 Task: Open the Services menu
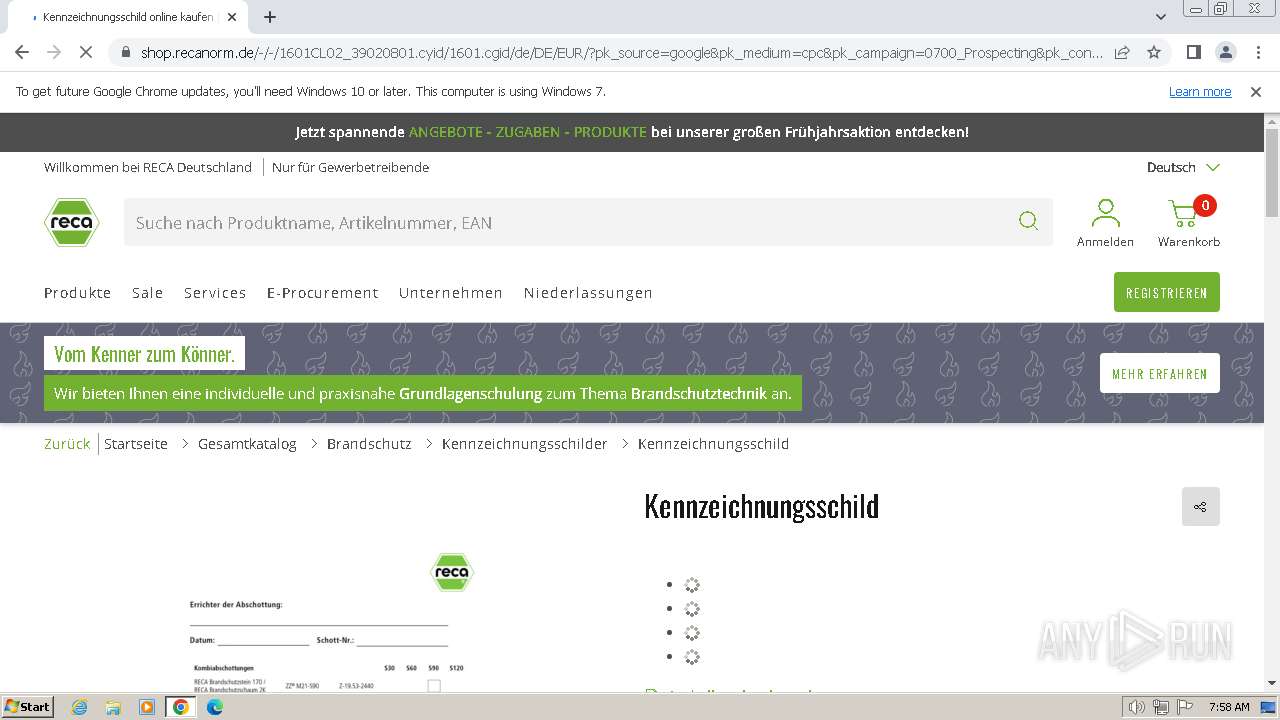215,293
